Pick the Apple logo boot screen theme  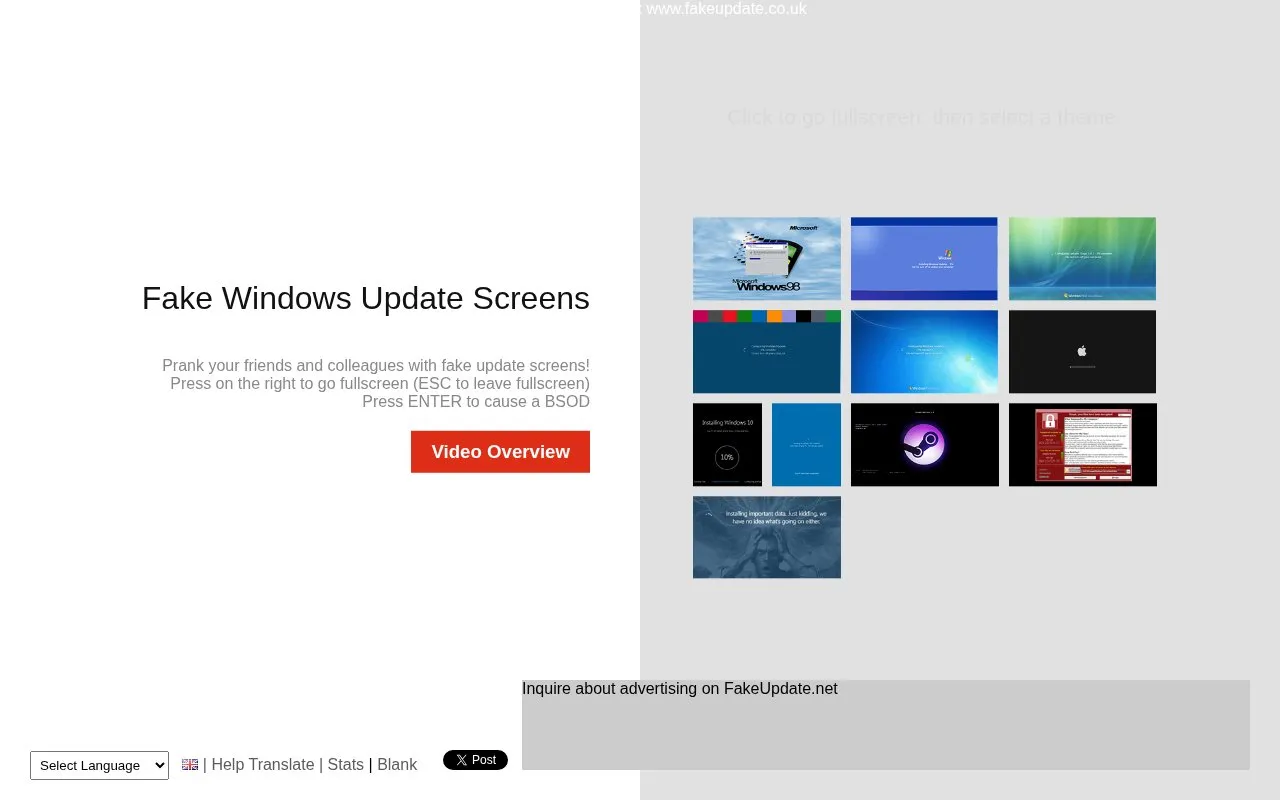1082,352
